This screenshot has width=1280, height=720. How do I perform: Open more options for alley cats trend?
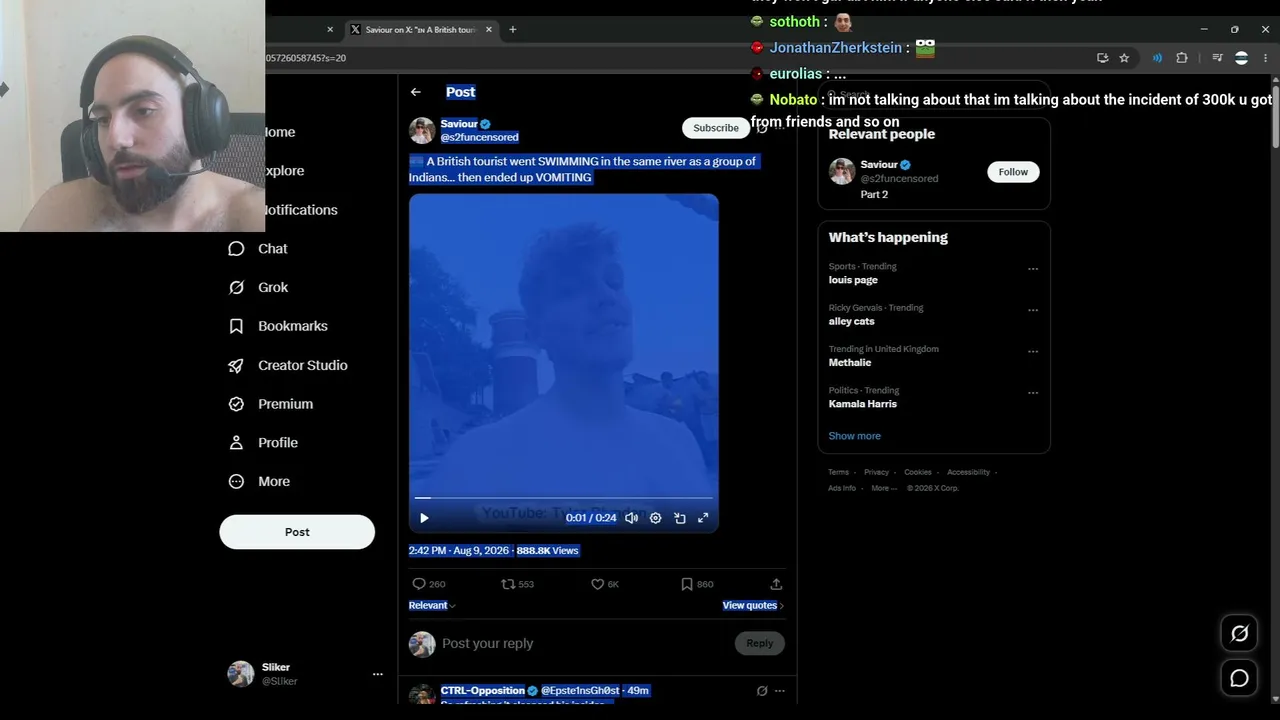(1033, 310)
